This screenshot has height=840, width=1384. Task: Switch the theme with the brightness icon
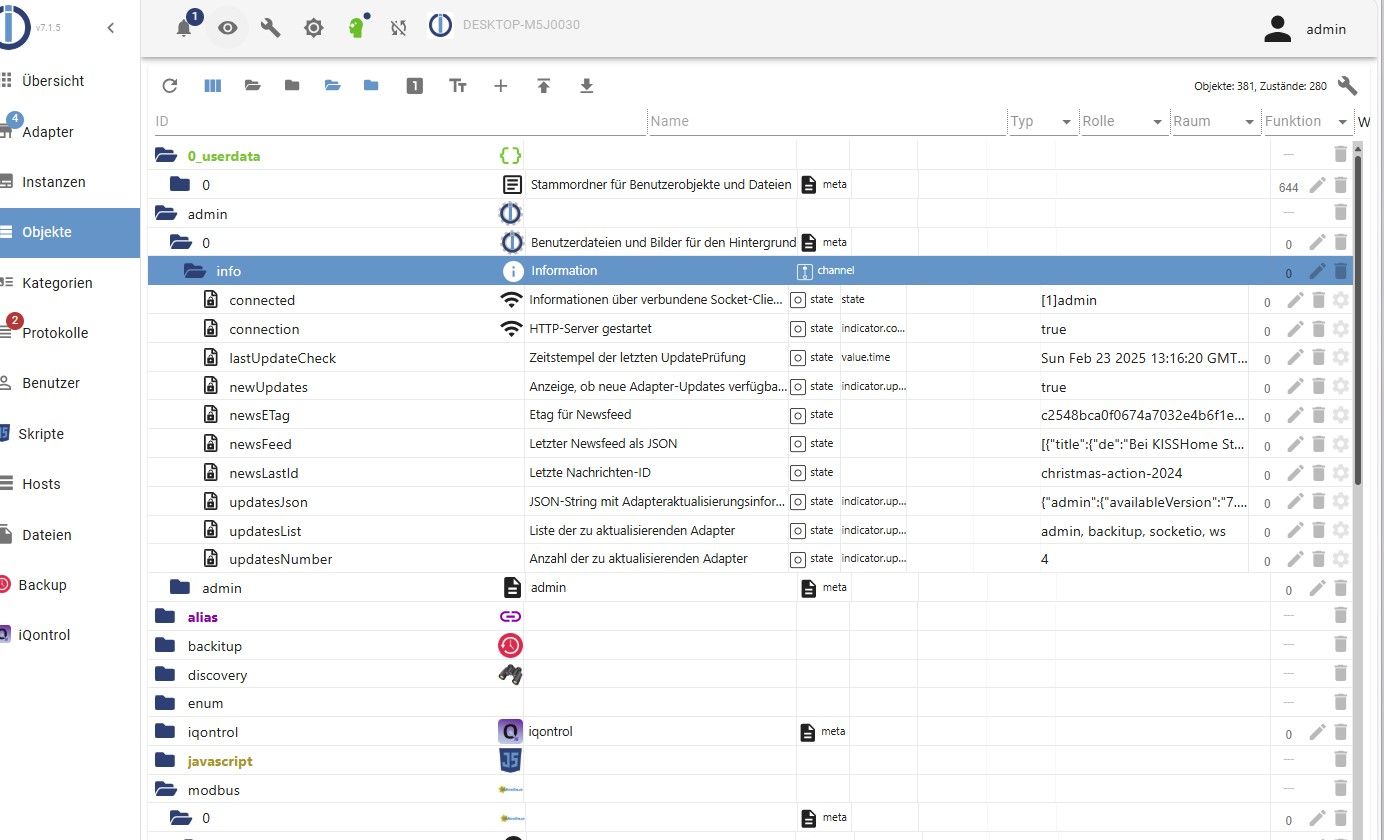pos(313,28)
